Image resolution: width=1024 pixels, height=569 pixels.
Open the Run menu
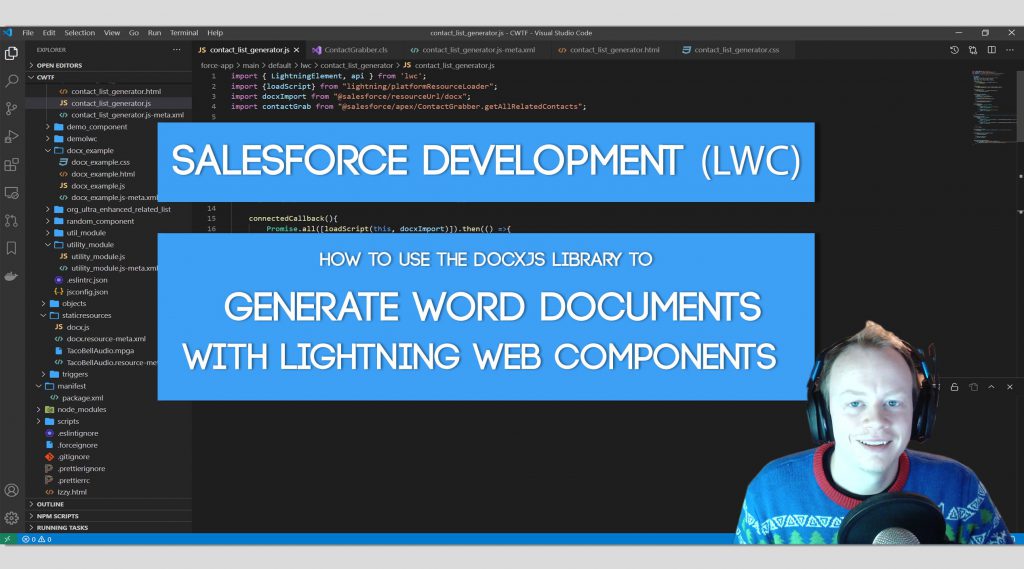click(154, 33)
